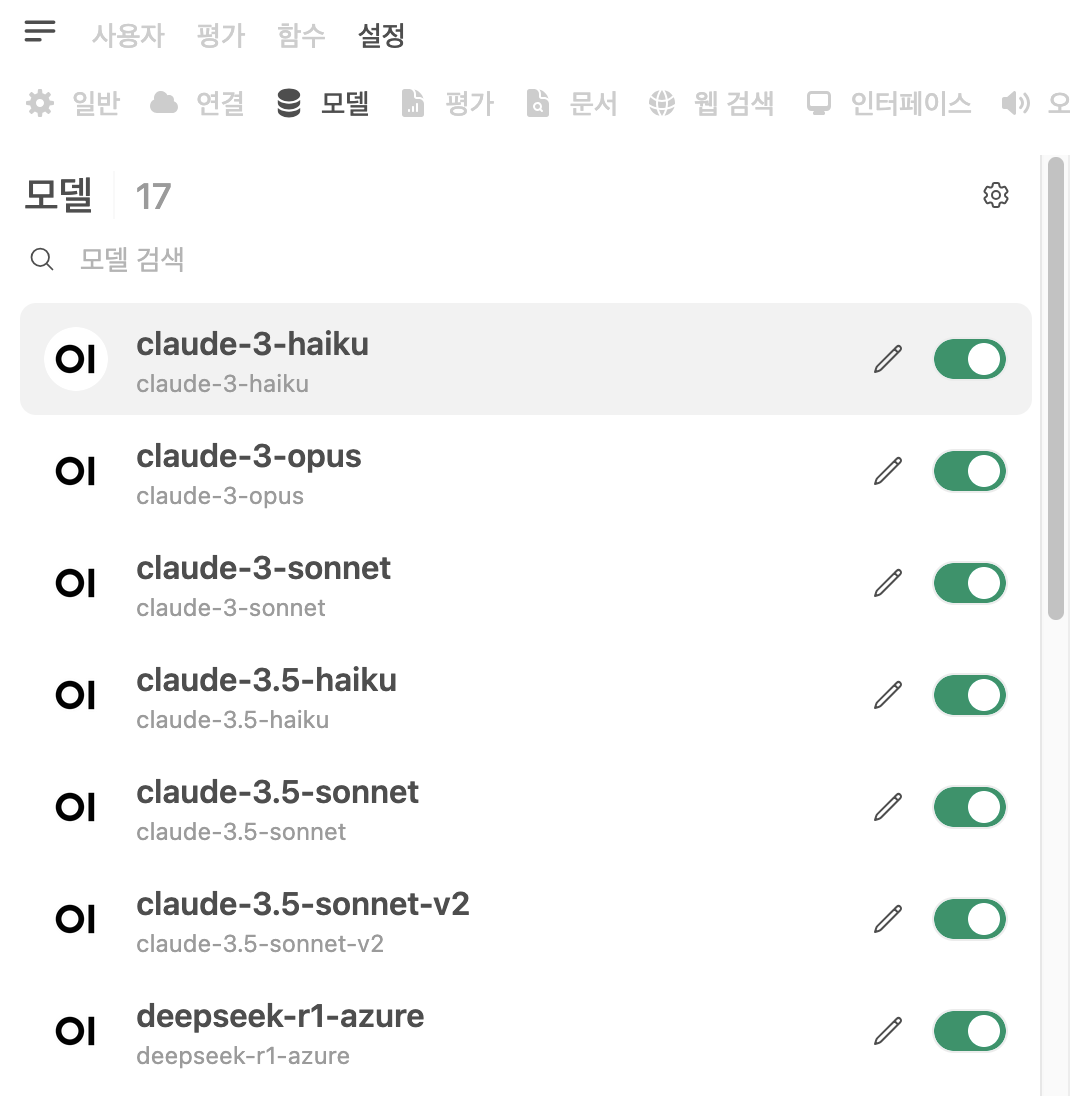Viewport: 1090px width, 1096px height.
Task: Open the 연결 settings tab
Action: pyautogui.click(x=197, y=103)
